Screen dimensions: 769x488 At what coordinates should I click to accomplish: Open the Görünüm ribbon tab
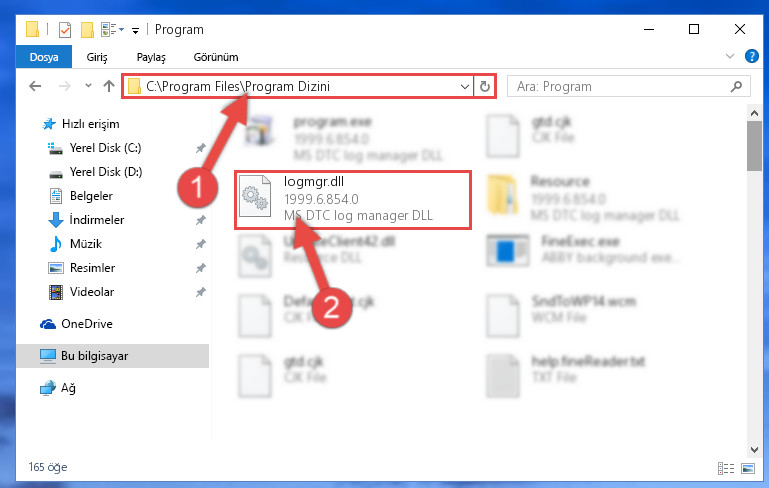216,57
